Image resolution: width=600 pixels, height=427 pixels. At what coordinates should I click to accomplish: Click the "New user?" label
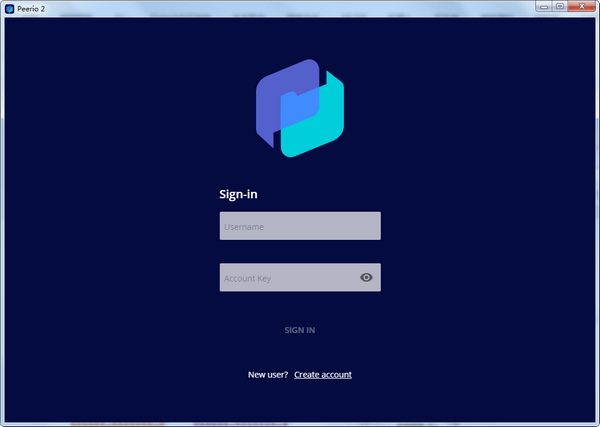pos(268,375)
